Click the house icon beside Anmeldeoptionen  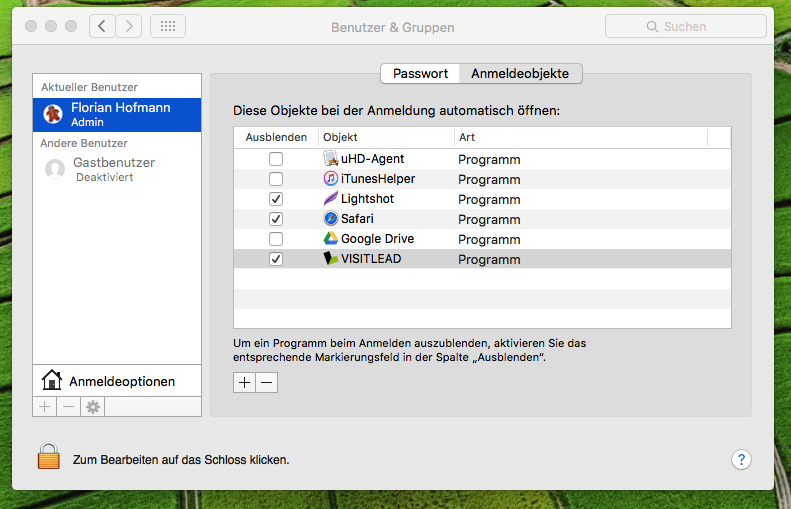tap(51, 380)
